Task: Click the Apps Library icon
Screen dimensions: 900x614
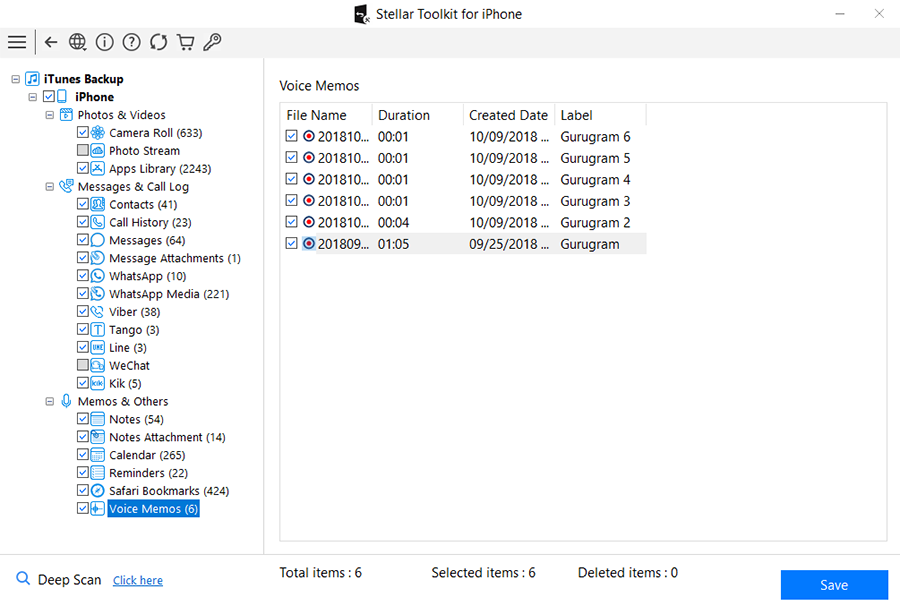Action: coord(98,169)
